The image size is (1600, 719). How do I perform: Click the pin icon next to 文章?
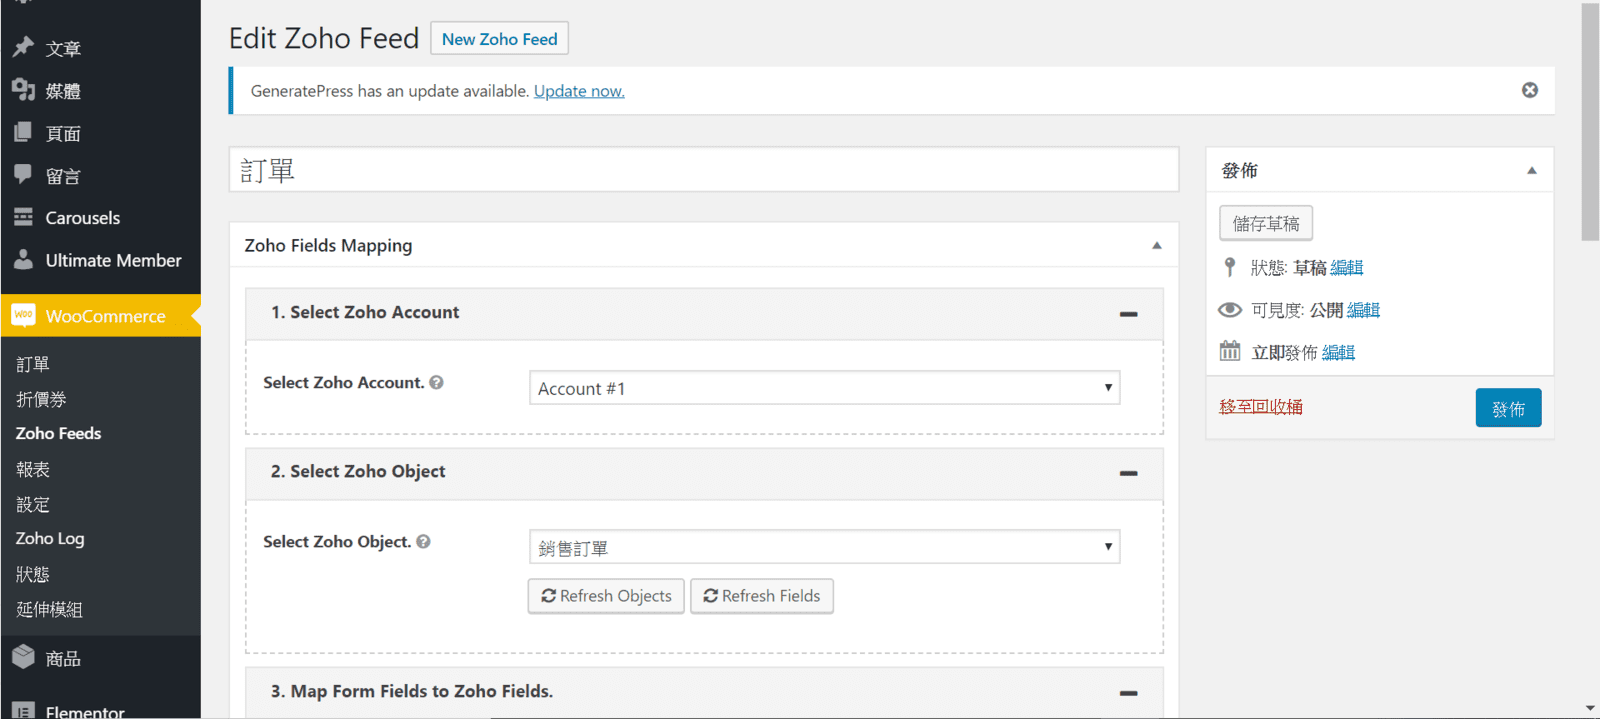pos(23,47)
